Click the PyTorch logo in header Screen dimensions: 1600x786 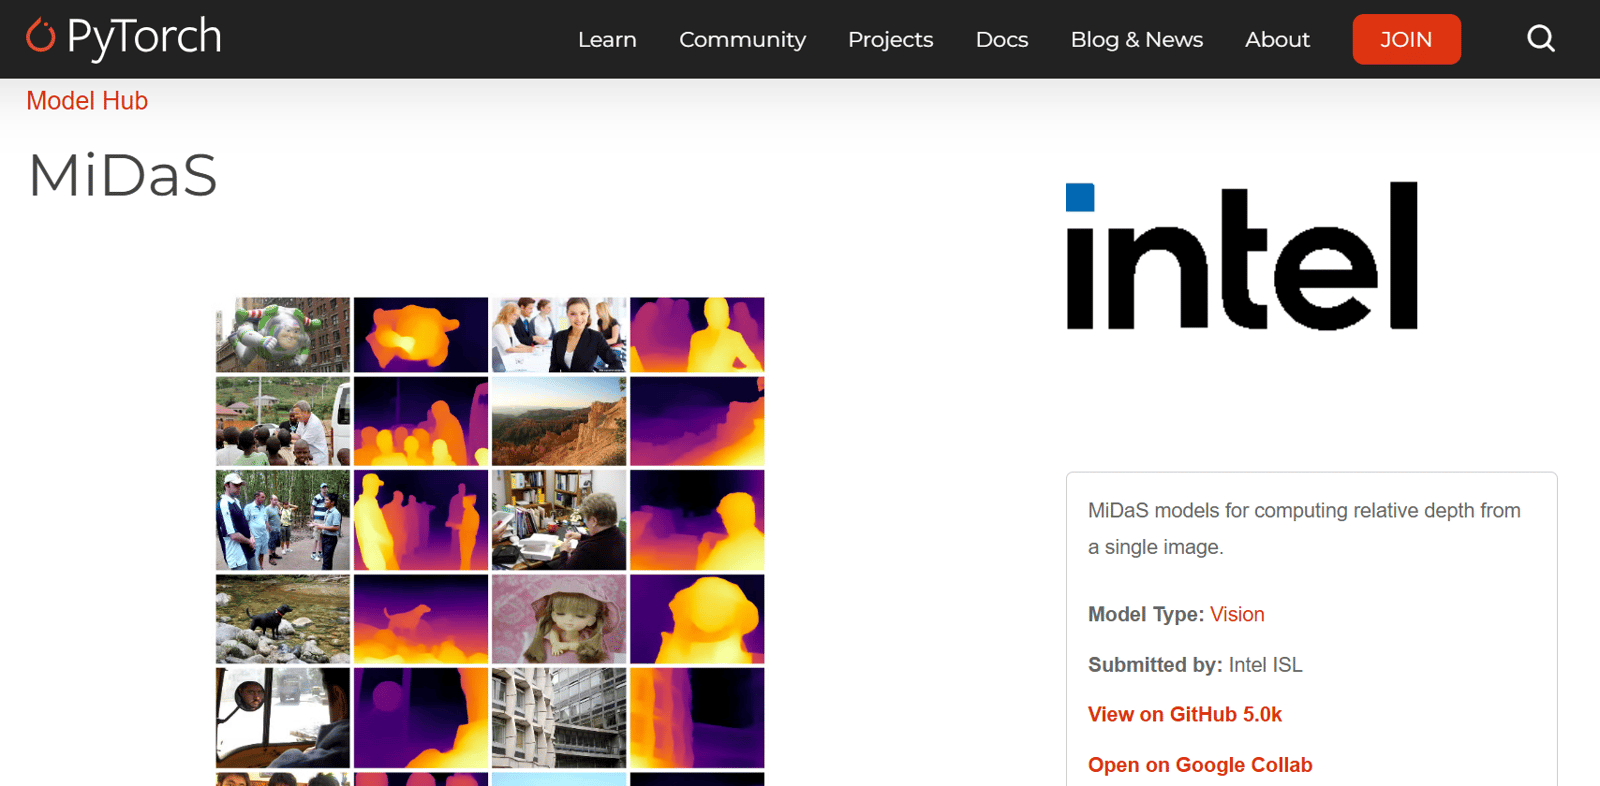pos(124,38)
